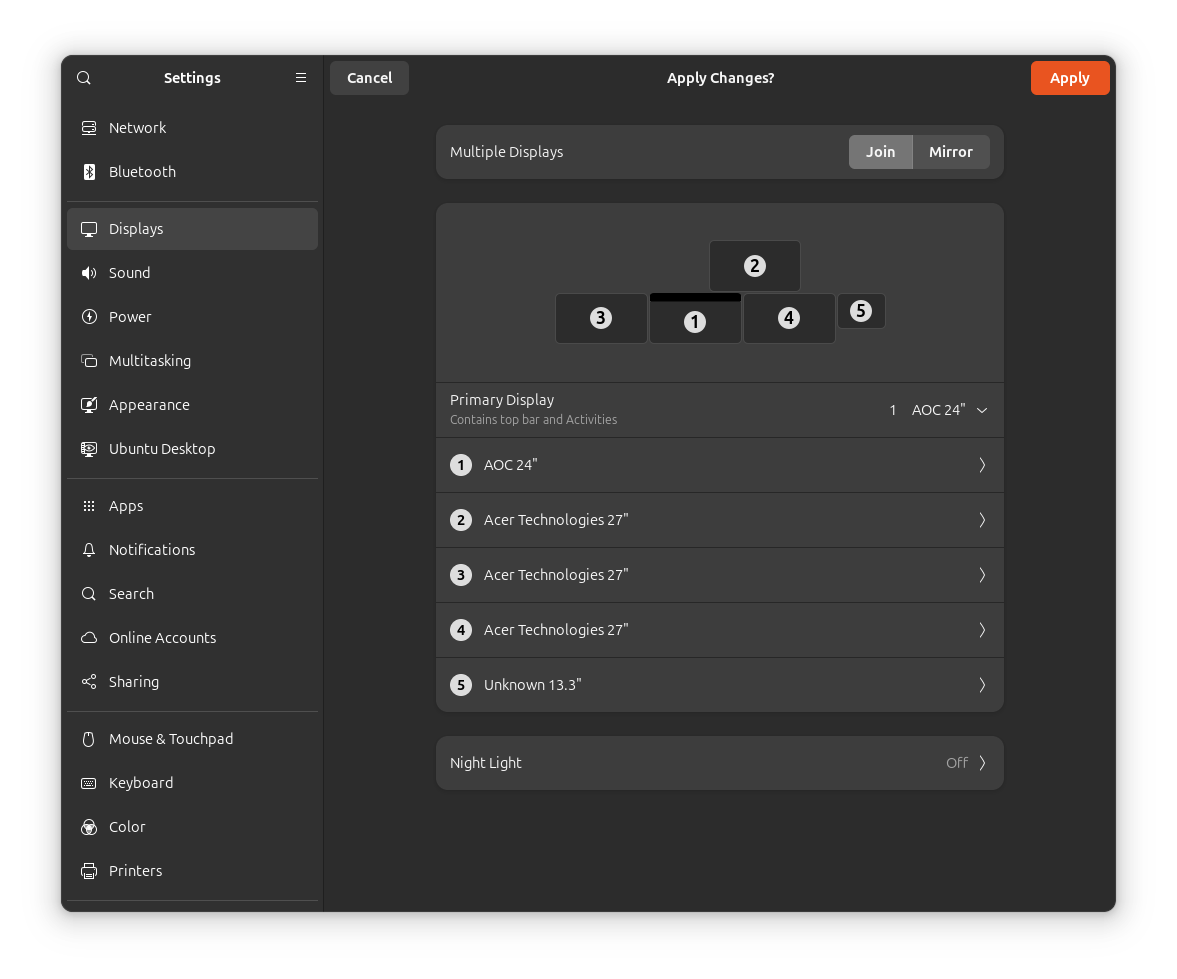The image size is (1177, 979).
Task: Click the Ubuntu Desktop icon in sidebar
Action: pyautogui.click(x=89, y=449)
